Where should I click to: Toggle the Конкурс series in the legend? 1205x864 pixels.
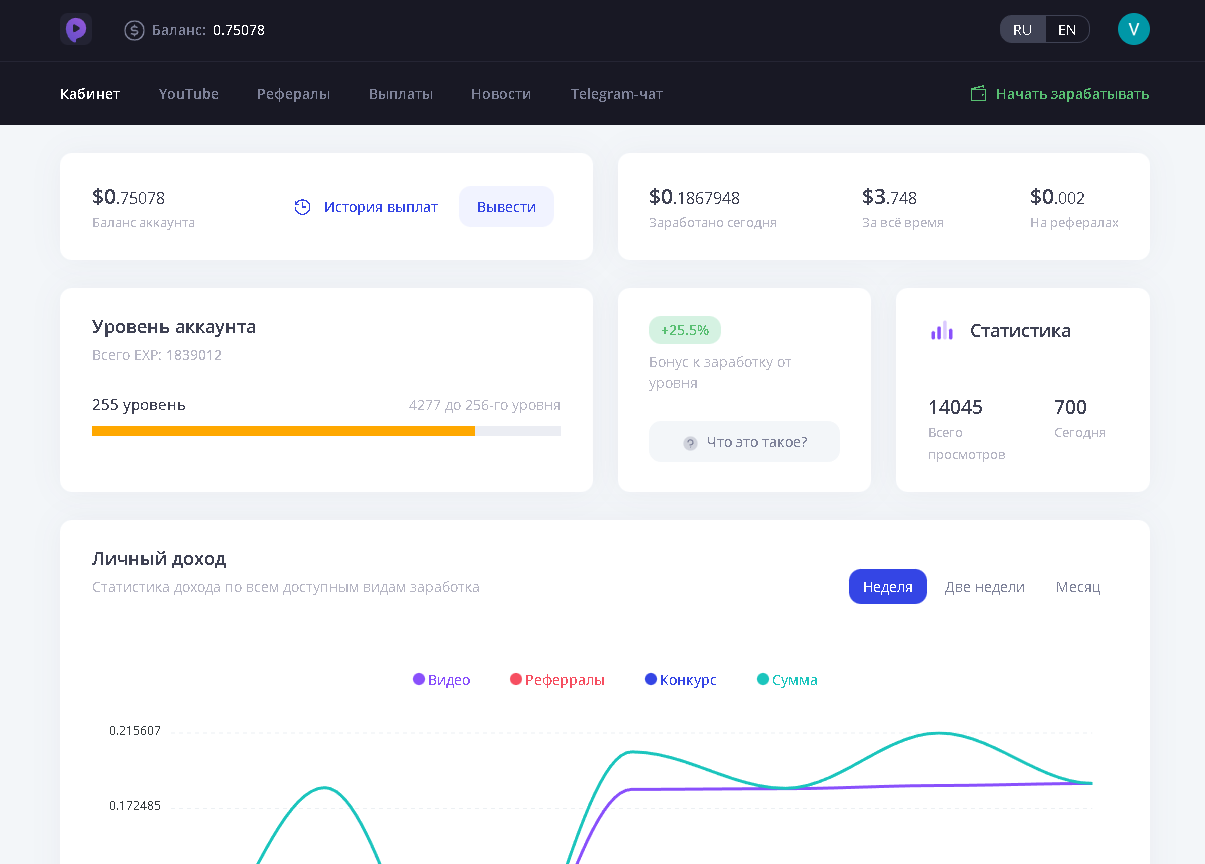(680, 680)
